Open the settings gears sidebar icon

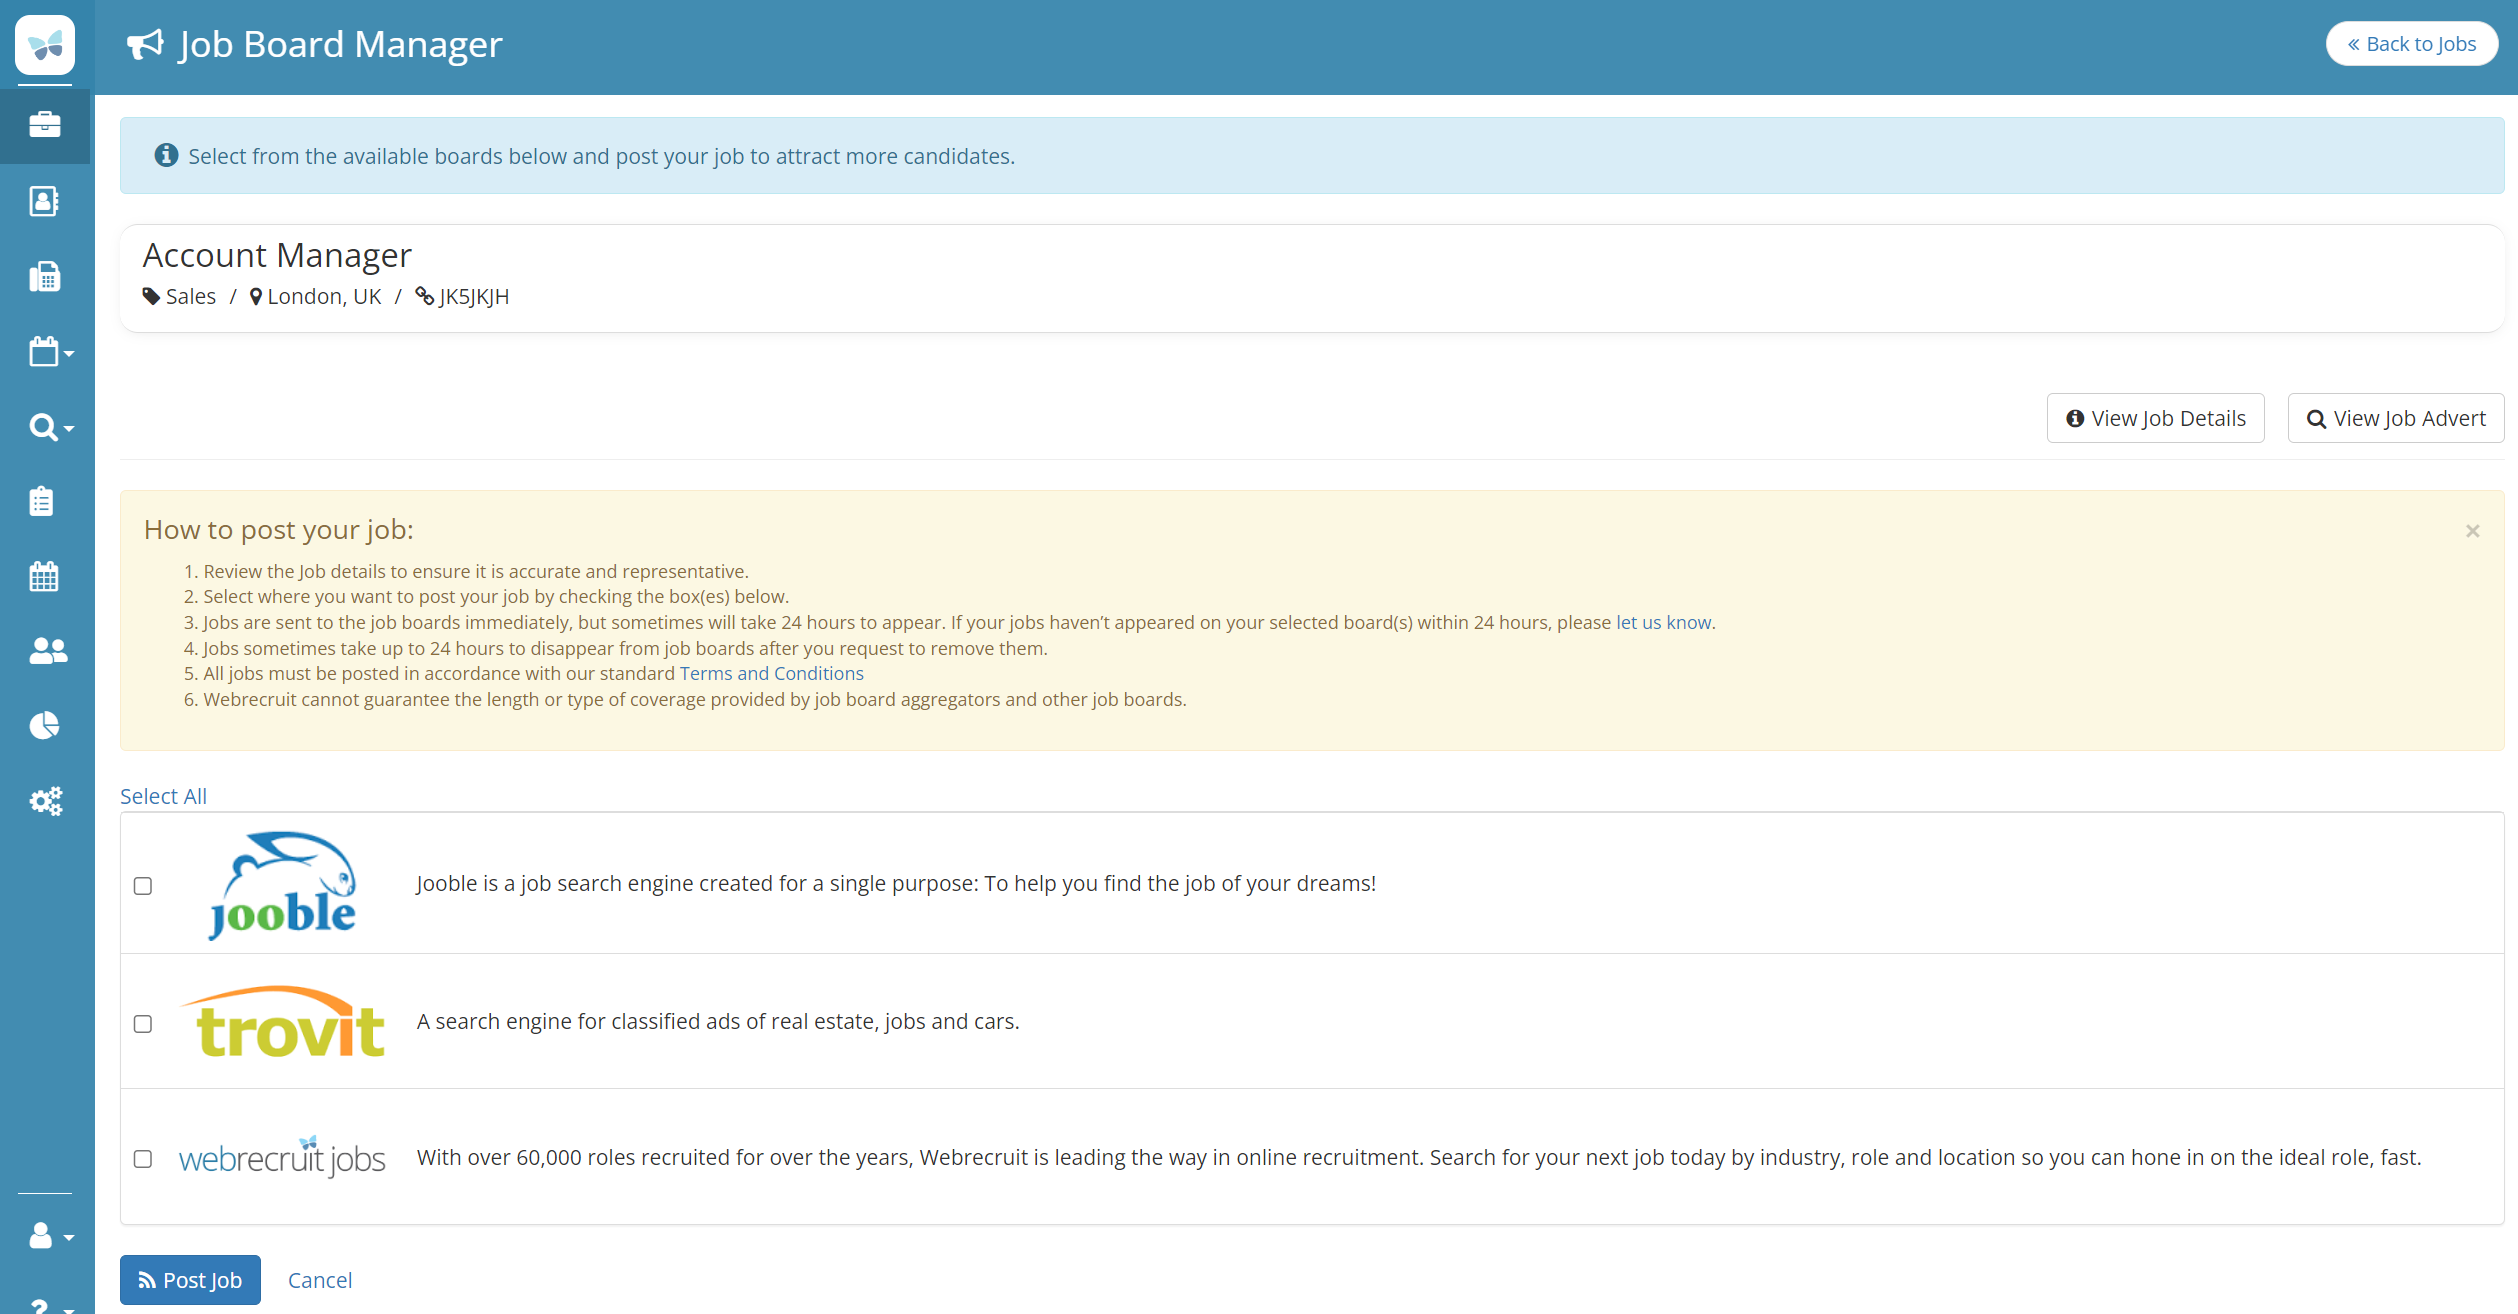[x=46, y=801]
